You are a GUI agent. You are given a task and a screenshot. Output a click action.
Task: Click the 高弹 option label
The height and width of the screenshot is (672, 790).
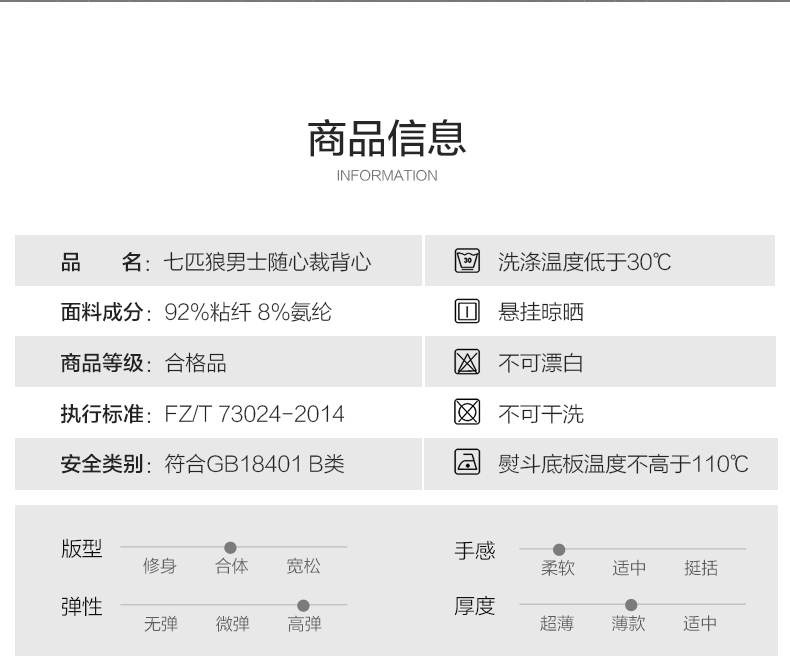pyautogui.click(x=304, y=624)
